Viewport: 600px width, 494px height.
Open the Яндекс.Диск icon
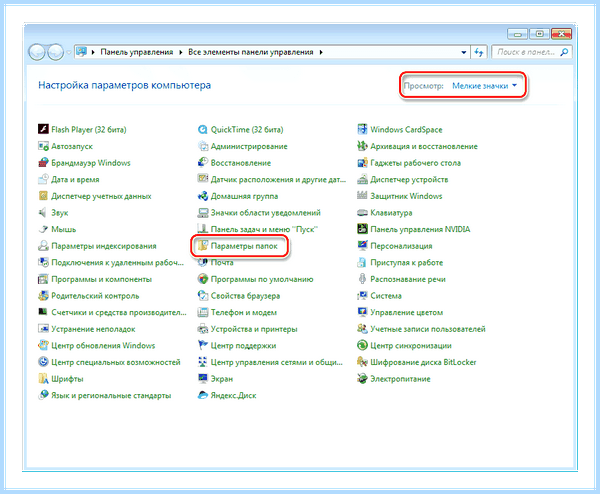tap(202, 395)
